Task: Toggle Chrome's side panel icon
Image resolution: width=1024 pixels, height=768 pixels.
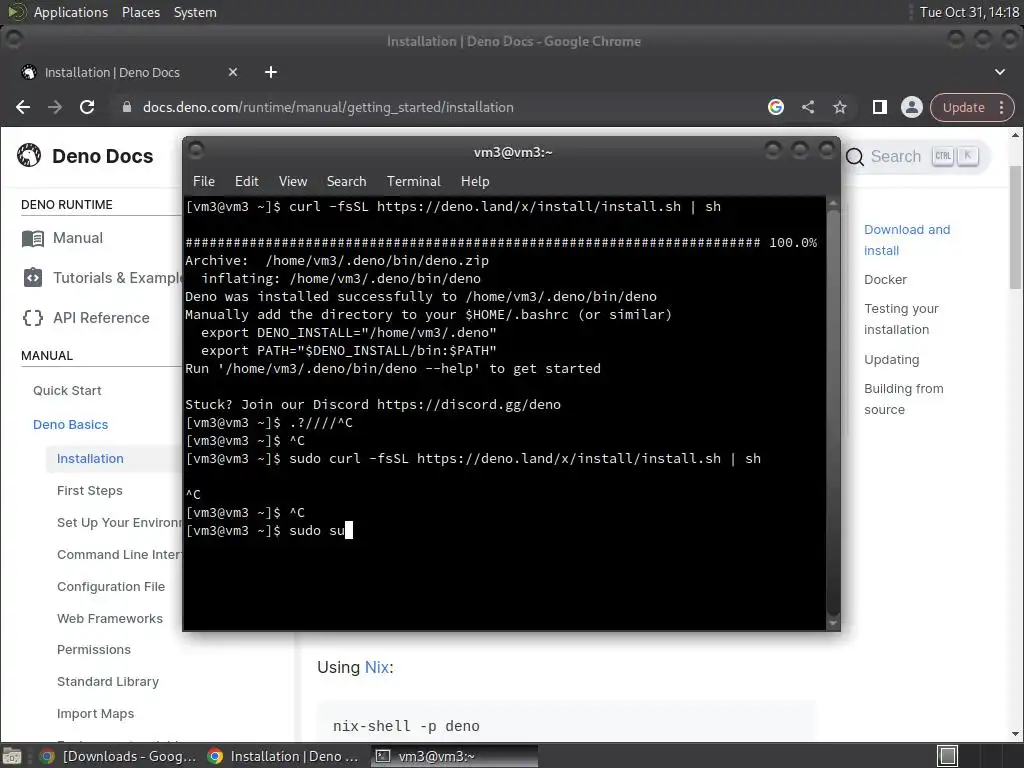Action: pos(880,107)
